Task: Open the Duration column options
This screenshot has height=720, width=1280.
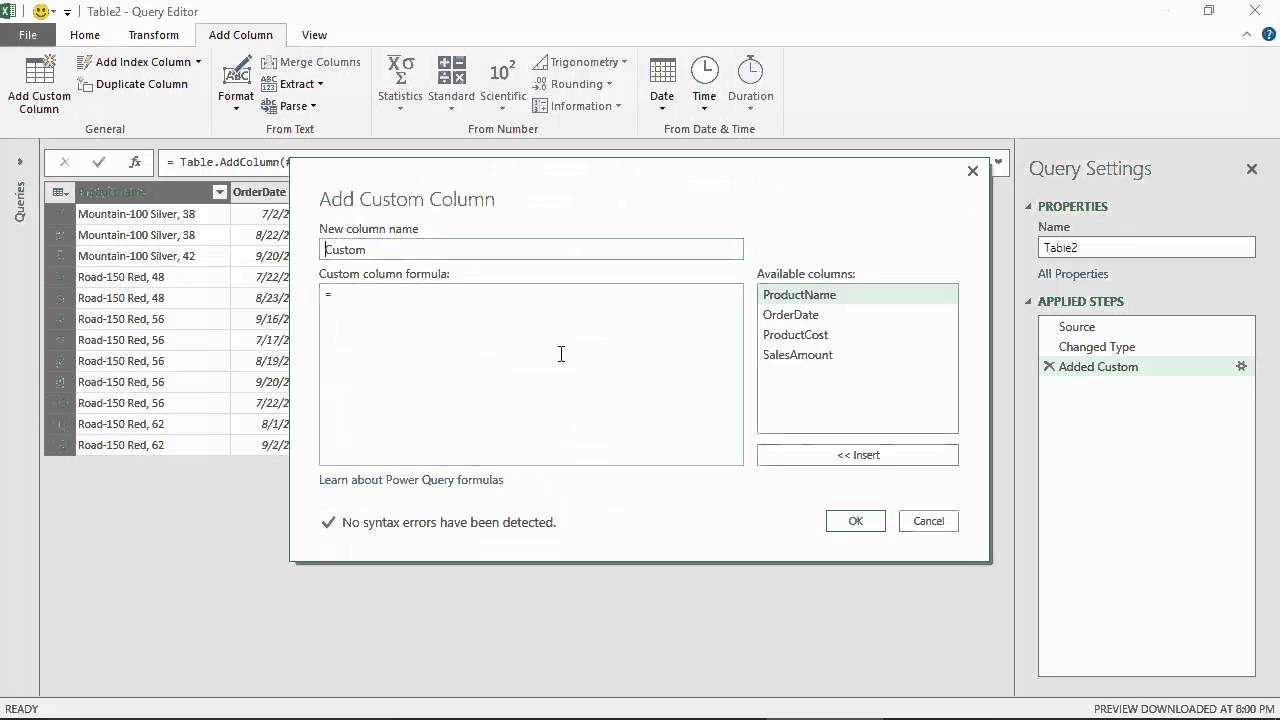Action: 750,85
